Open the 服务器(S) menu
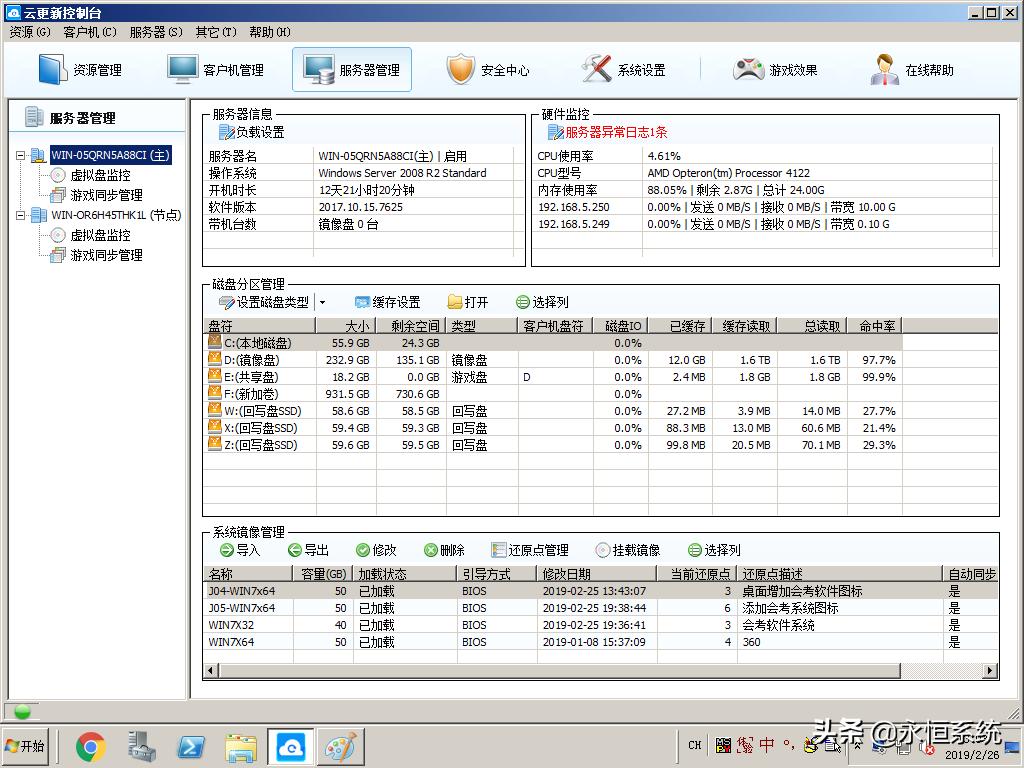 point(154,31)
